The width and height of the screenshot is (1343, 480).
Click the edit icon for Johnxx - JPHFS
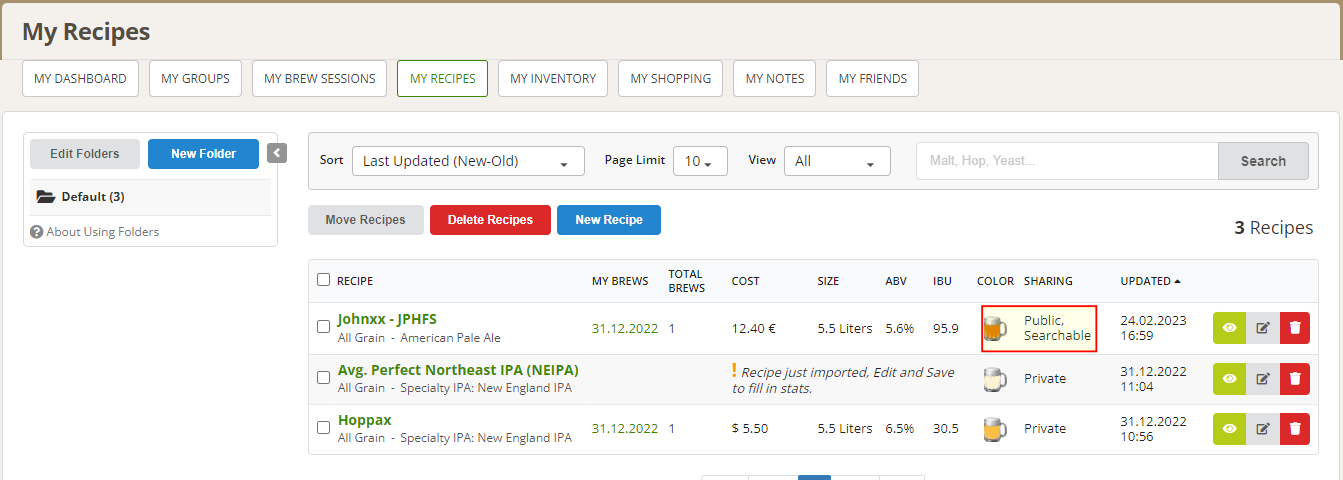tap(1262, 327)
